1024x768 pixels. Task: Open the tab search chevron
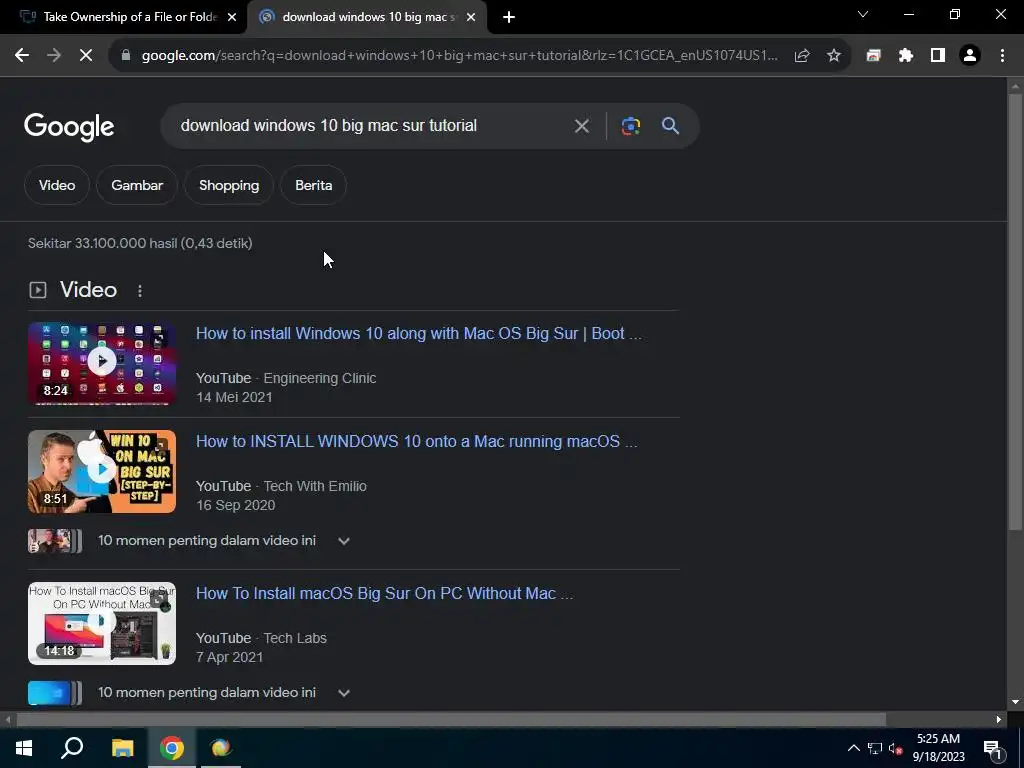point(863,14)
